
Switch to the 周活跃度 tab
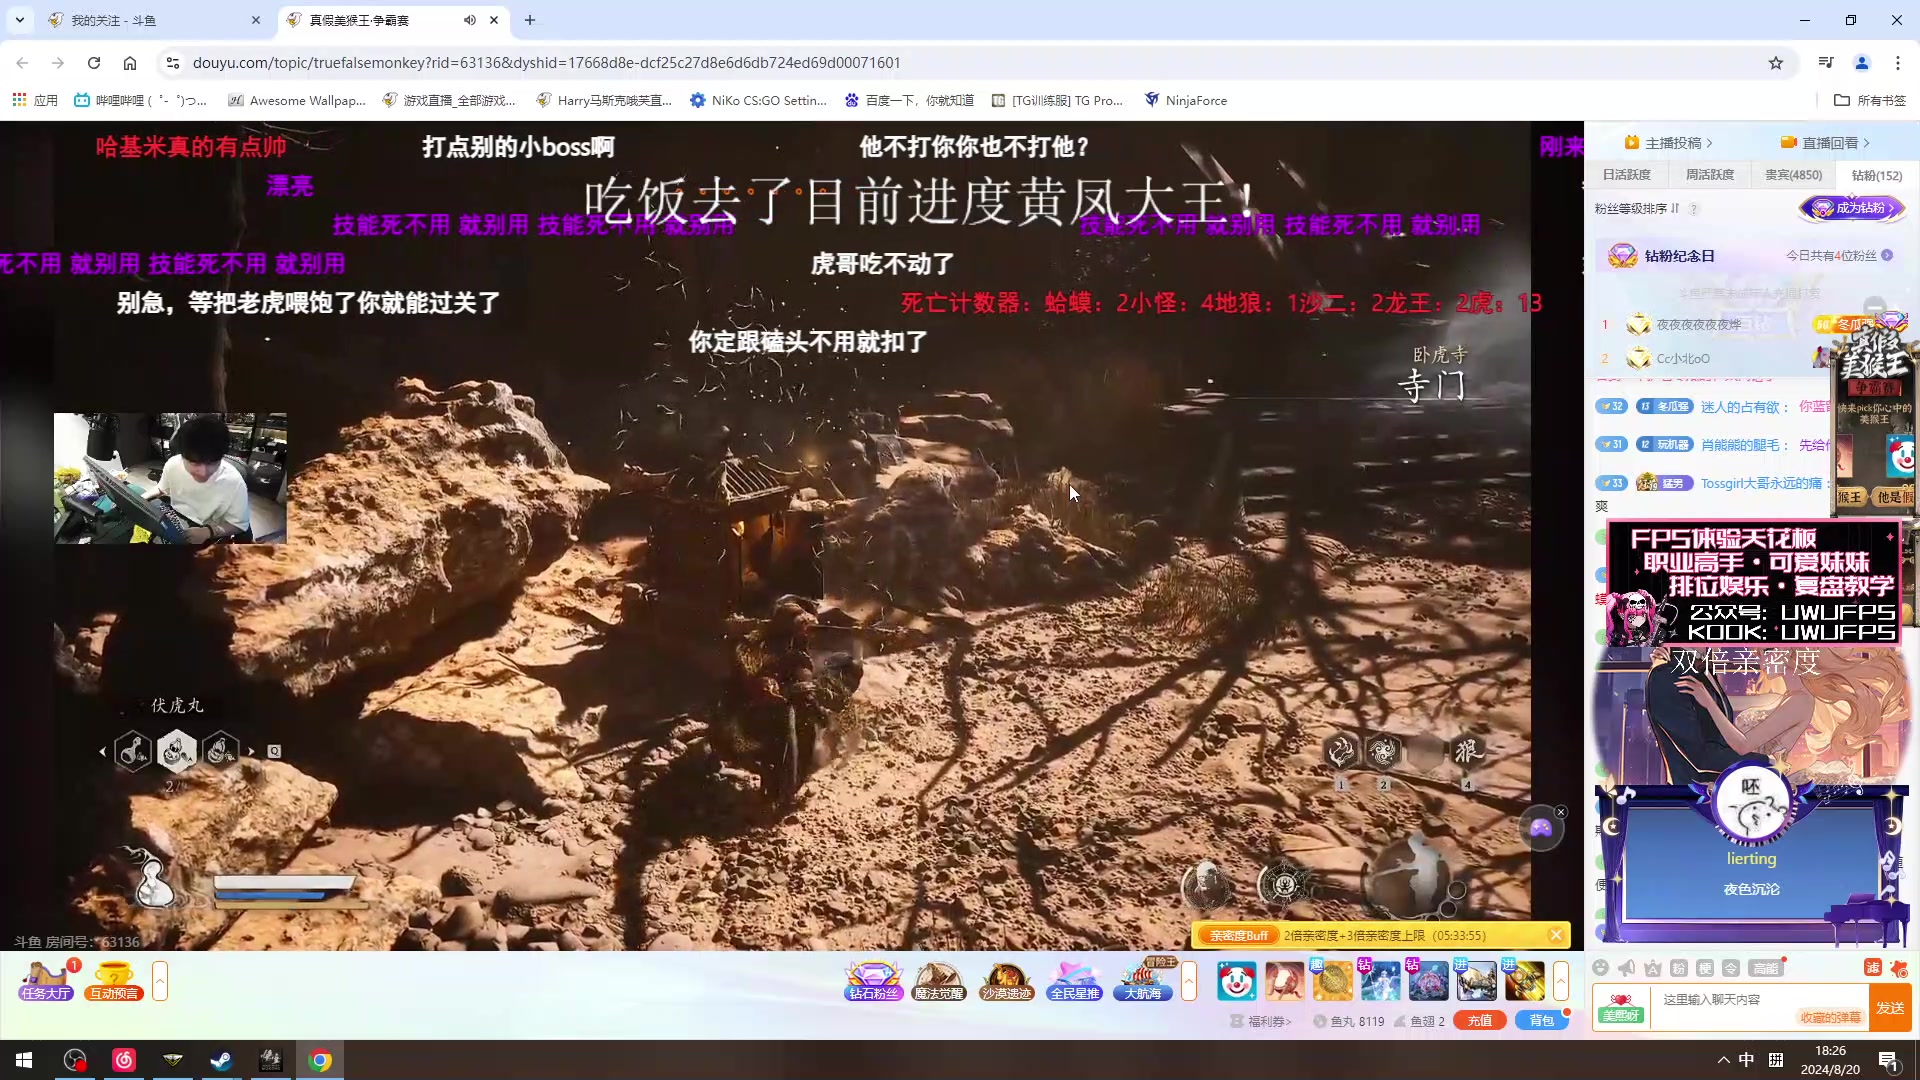[x=1709, y=175]
